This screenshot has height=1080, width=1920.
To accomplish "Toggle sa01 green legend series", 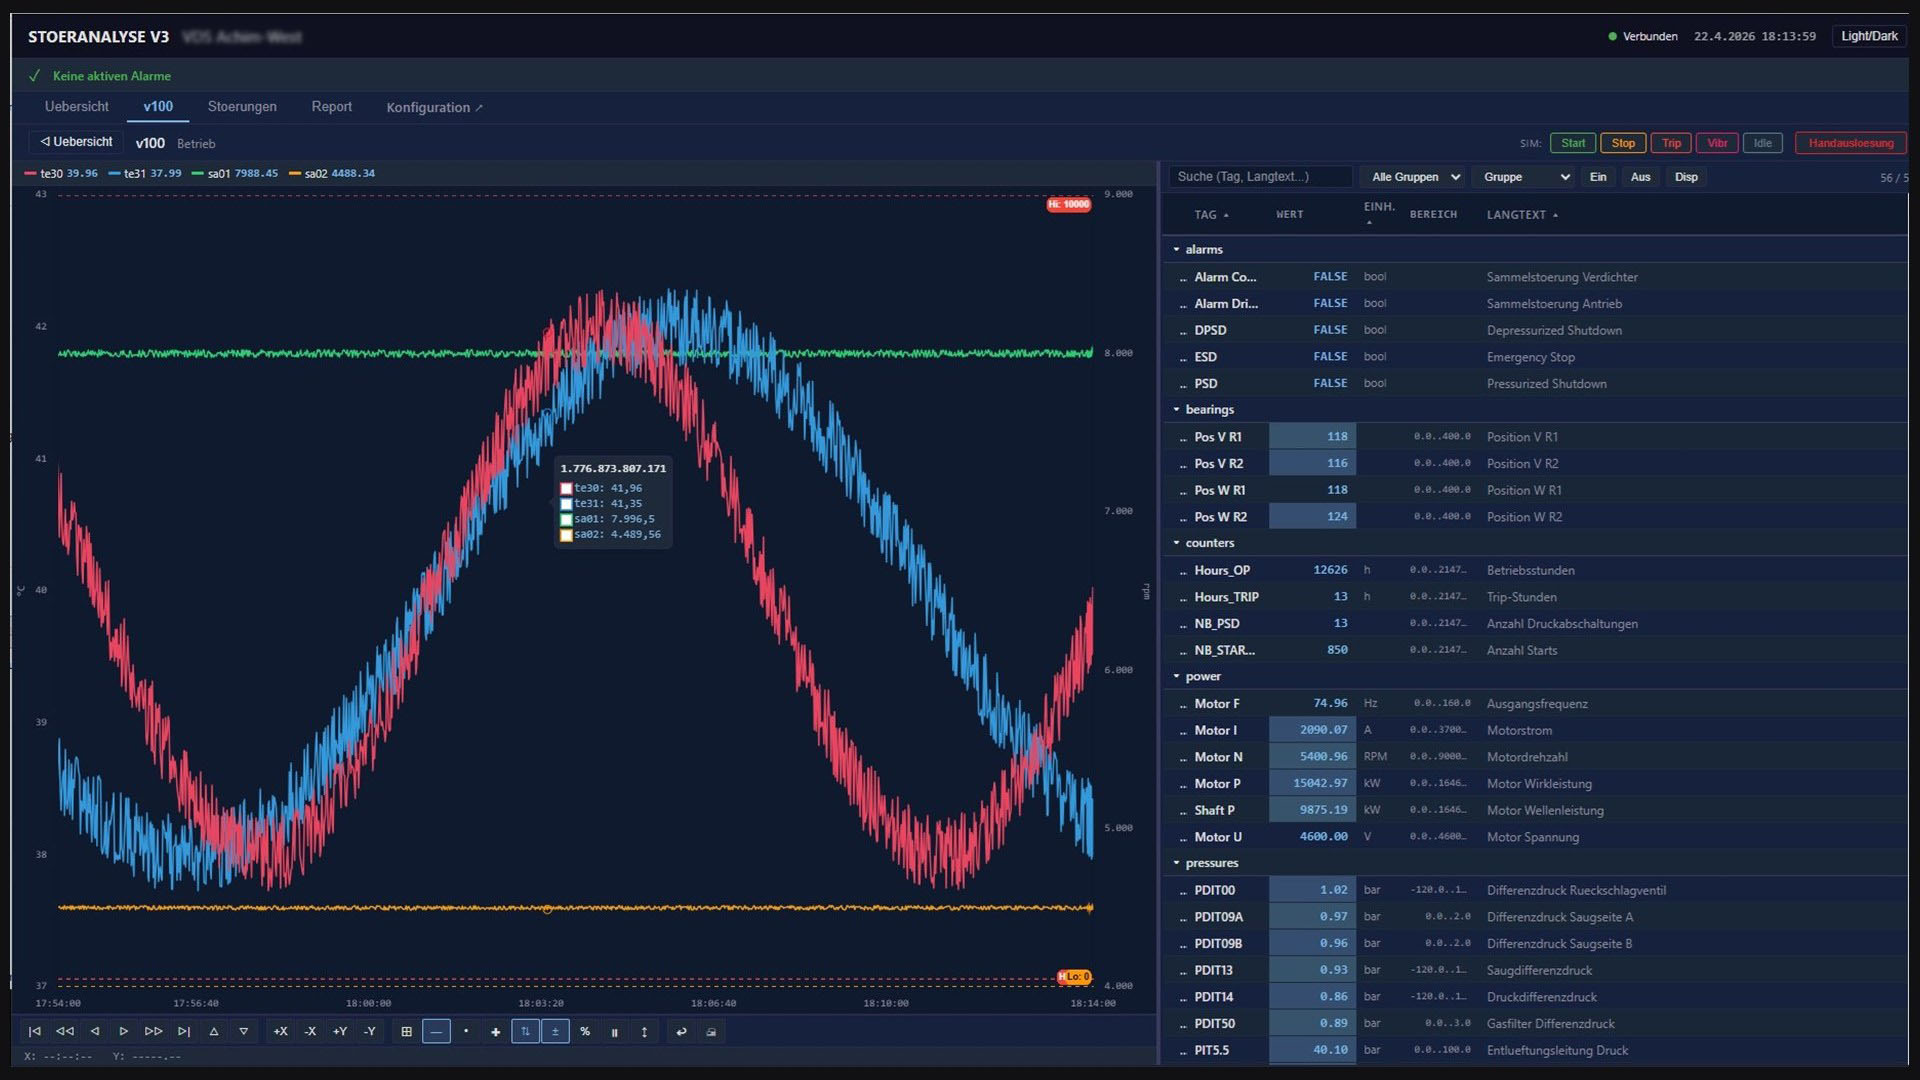I will (x=235, y=173).
